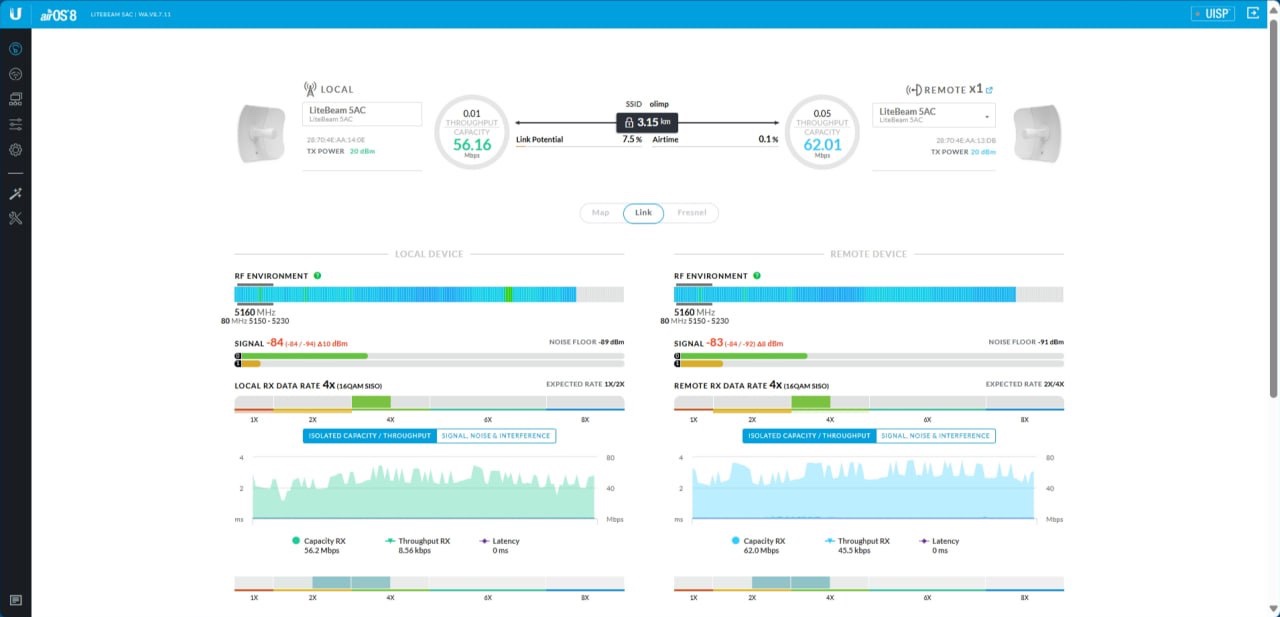Click the remote TX Power 20 dBm value
Screen dimensions: 1280x617
coord(984,151)
